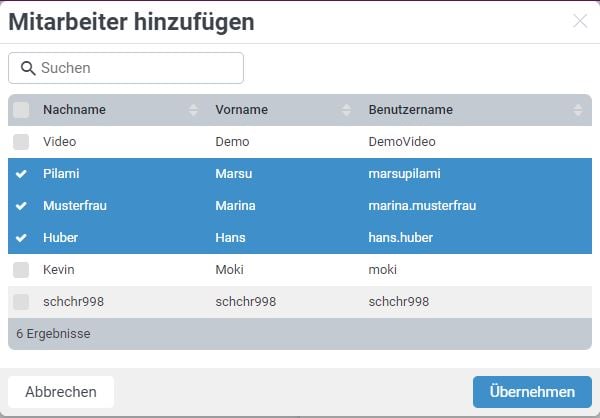Confirm selection with Übernehmen

click(532, 392)
